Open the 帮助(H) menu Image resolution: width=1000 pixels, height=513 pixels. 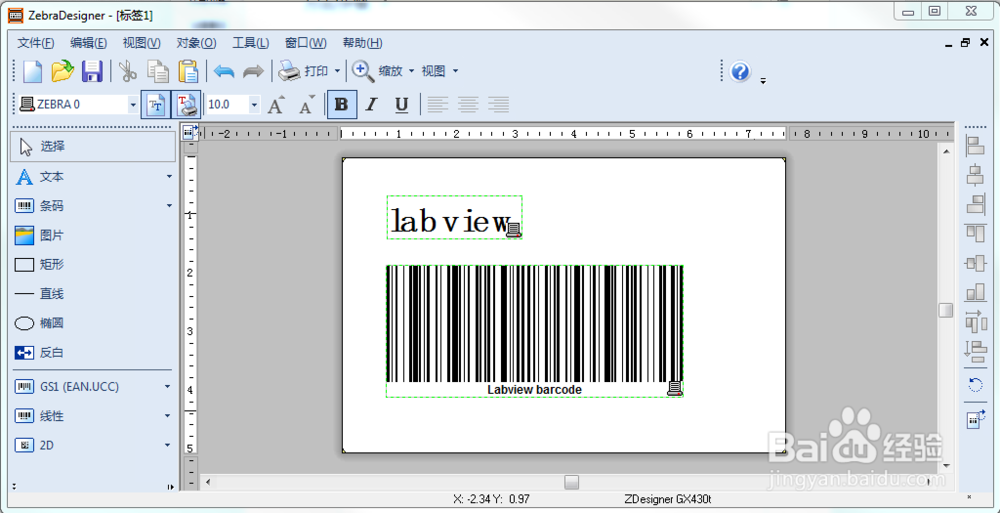pos(363,43)
